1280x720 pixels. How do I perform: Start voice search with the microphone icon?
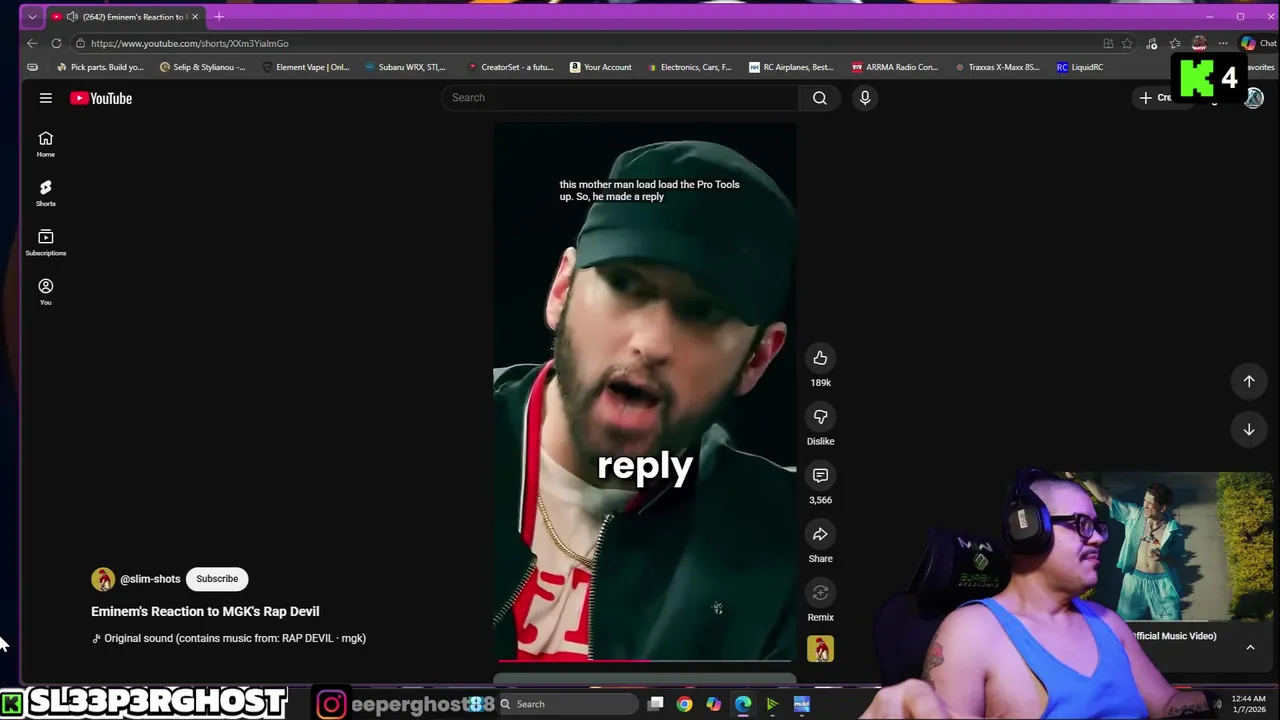[x=865, y=98]
